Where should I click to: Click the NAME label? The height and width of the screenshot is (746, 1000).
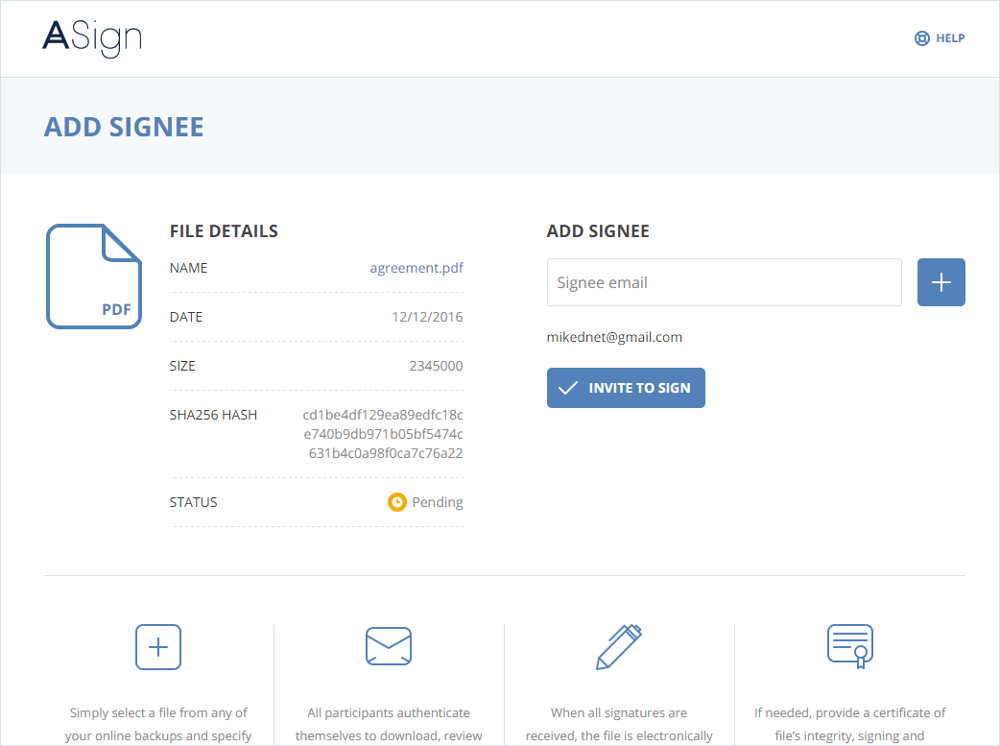click(188, 268)
